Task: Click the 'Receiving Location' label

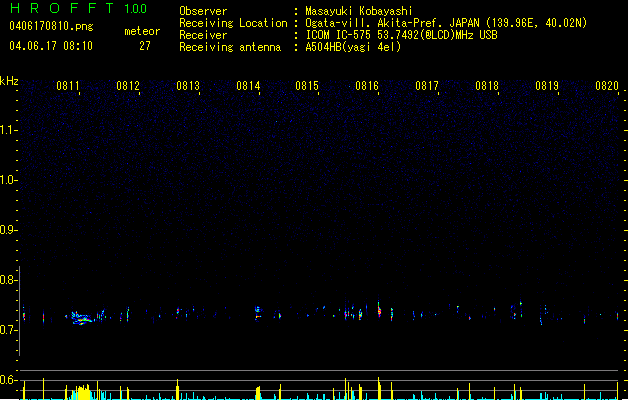Action: [233, 23]
